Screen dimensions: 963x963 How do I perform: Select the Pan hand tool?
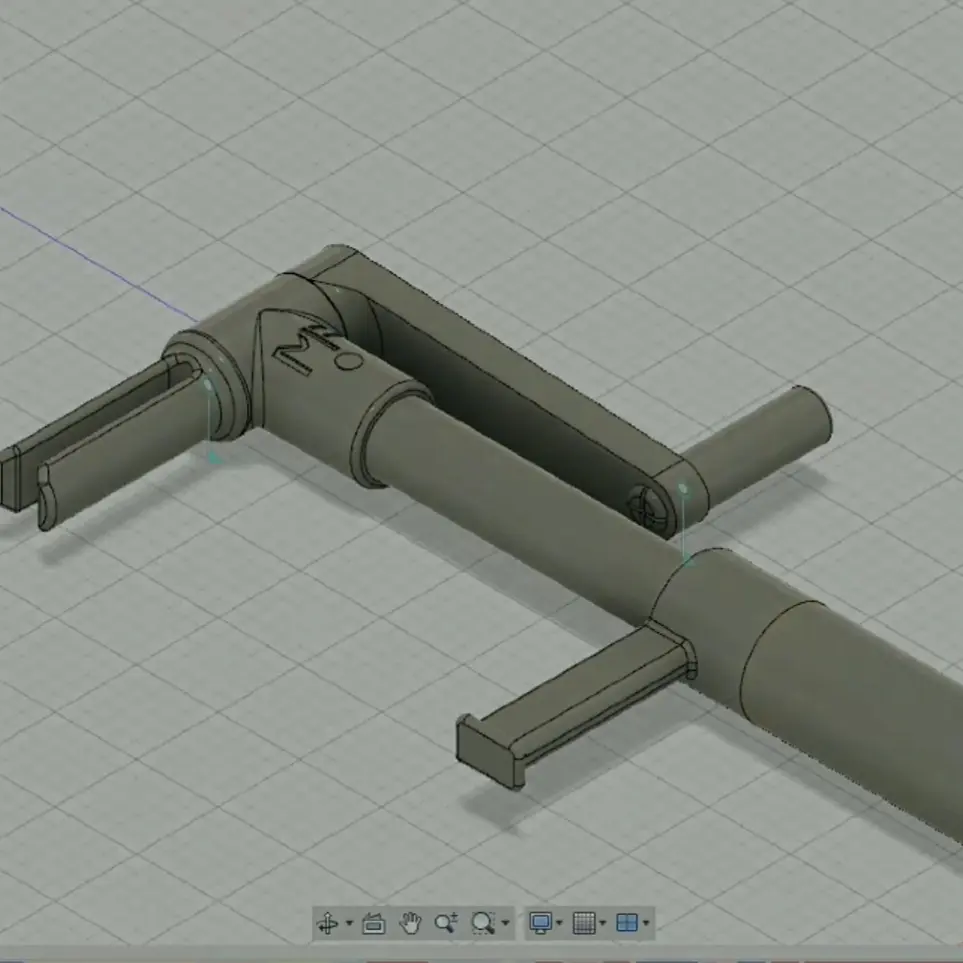(x=410, y=923)
